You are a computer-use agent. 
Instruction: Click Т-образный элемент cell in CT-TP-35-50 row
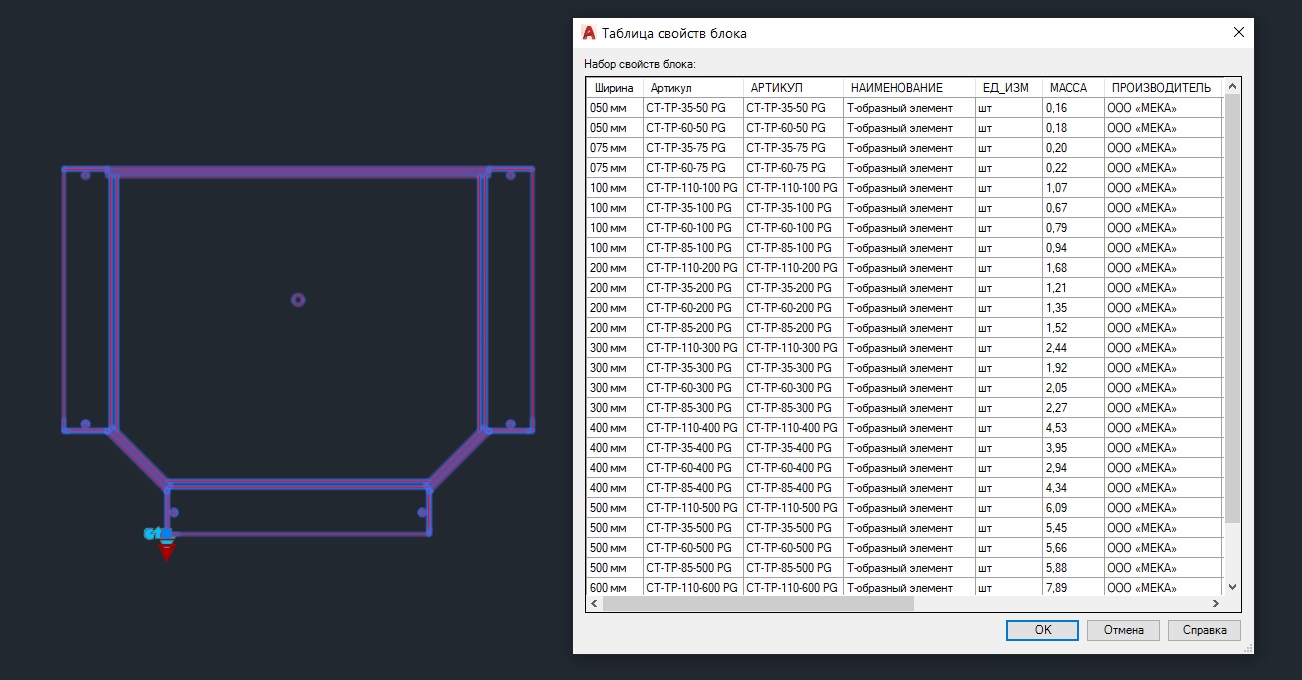(x=909, y=108)
